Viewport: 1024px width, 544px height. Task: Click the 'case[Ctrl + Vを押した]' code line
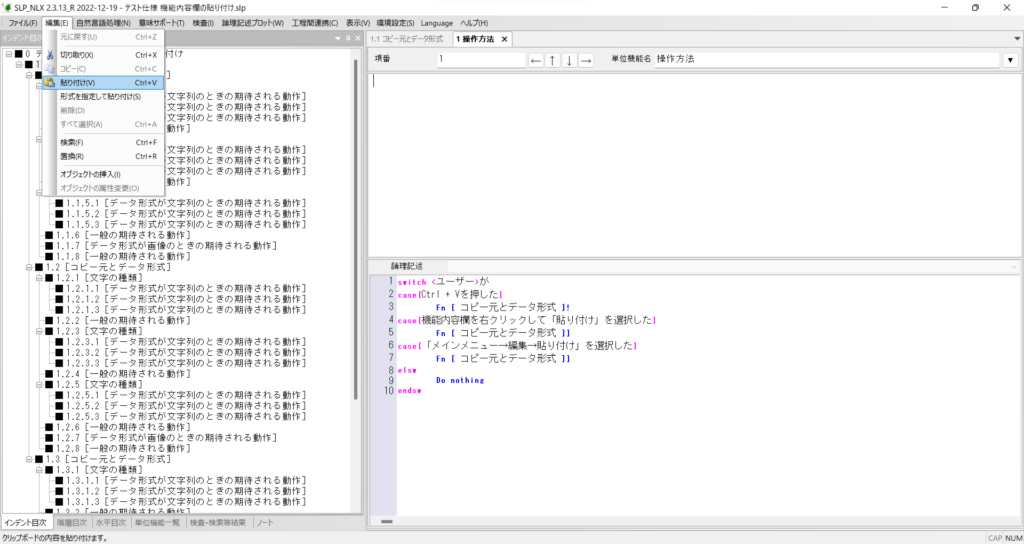[x=449, y=295]
